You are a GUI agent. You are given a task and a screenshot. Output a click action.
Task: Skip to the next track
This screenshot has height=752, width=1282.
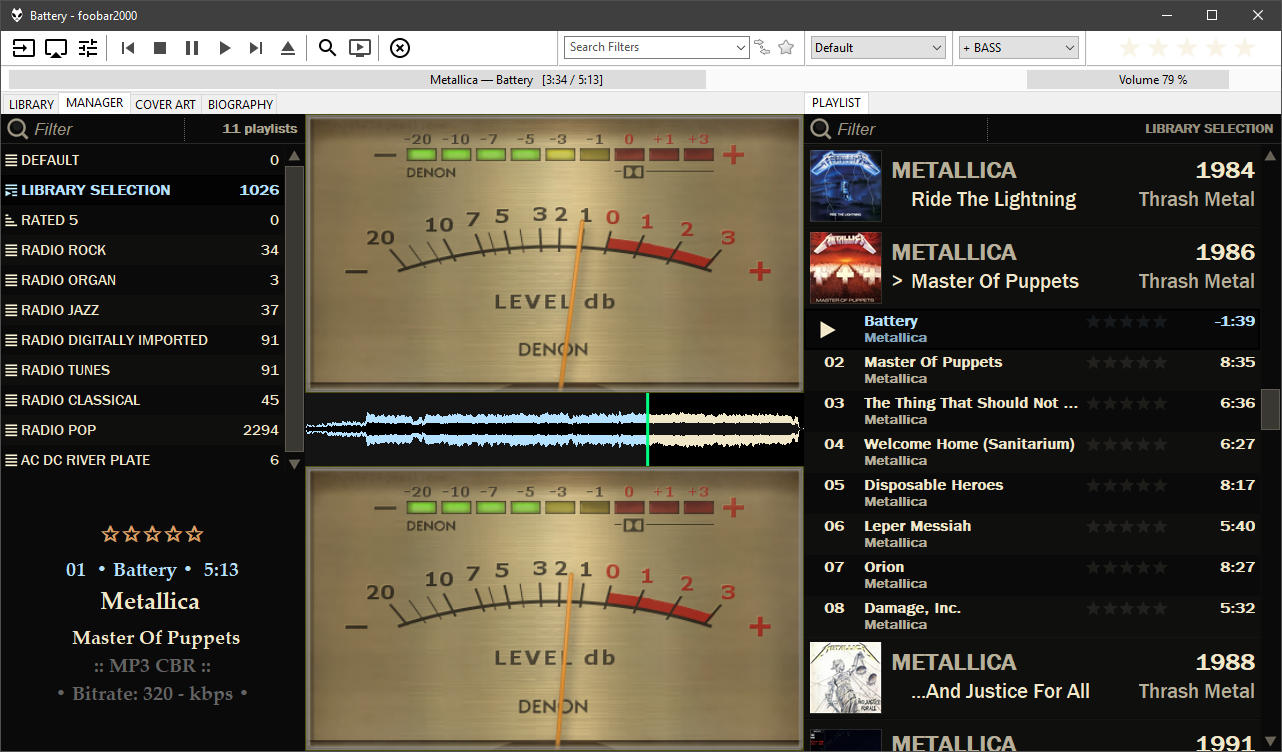point(256,48)
